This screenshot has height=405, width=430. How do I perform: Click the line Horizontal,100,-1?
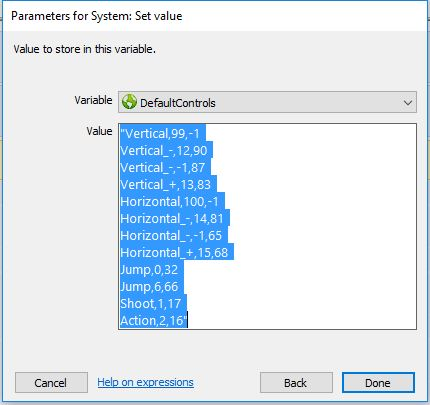click(169, 202)
